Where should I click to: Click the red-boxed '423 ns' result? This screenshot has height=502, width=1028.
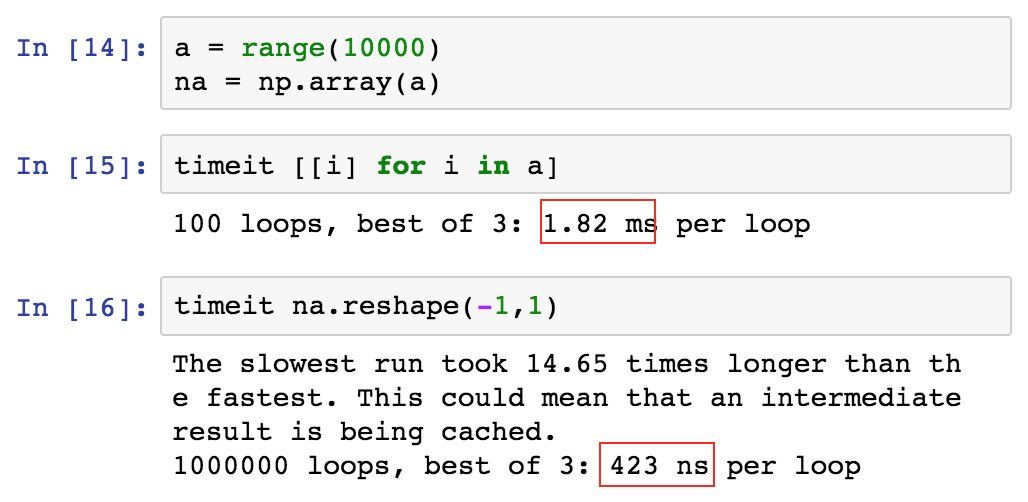point(656,465)
